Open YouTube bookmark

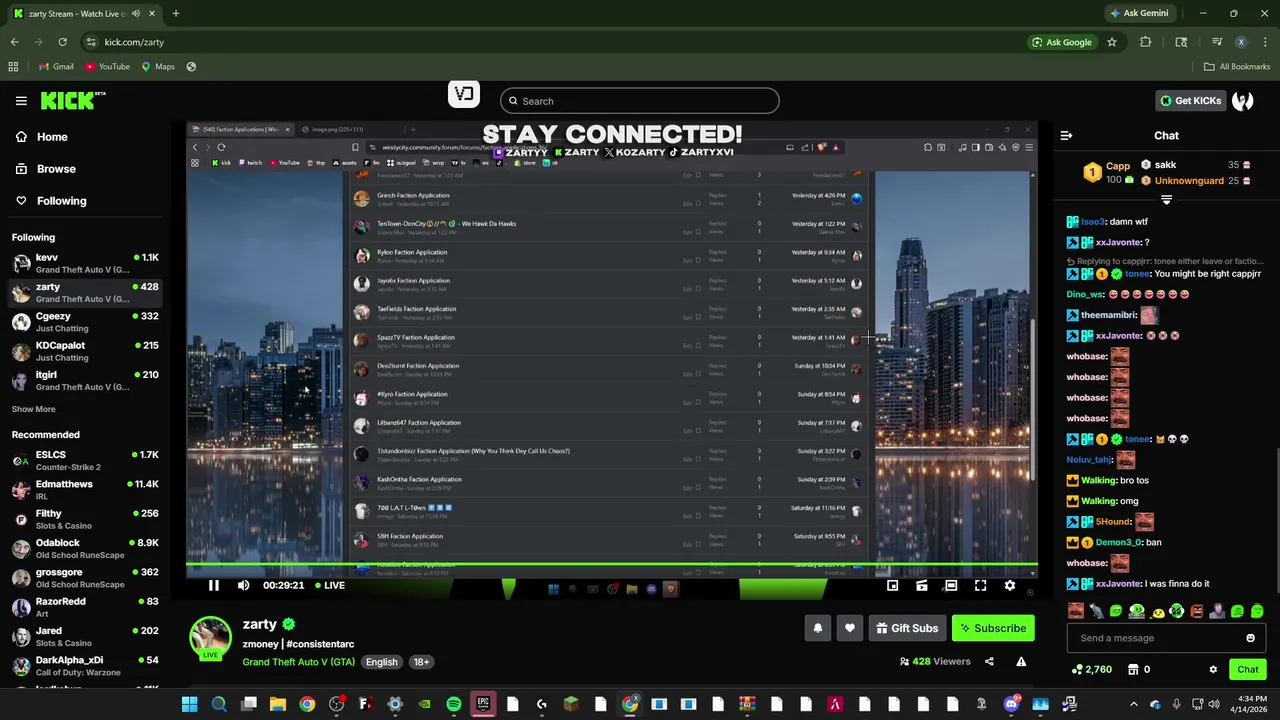coord(107,67)
